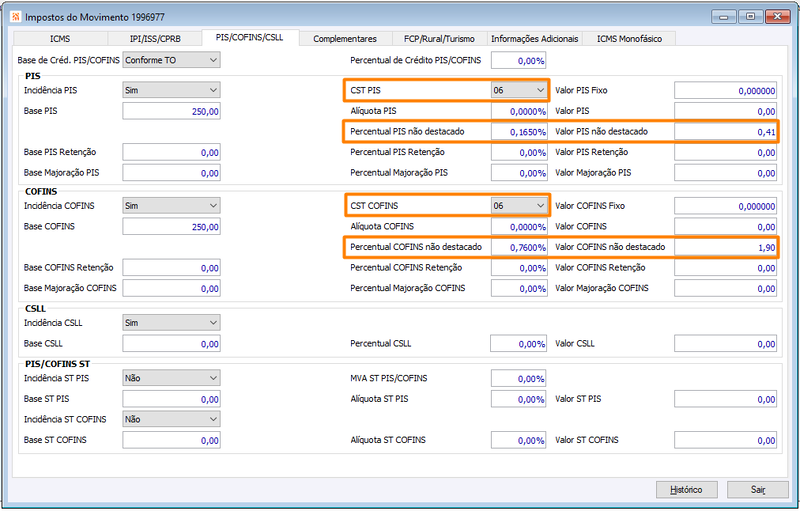Open the Informações Adicionais tab
This screenshot has width=800, height=511.
coord(535,39)
